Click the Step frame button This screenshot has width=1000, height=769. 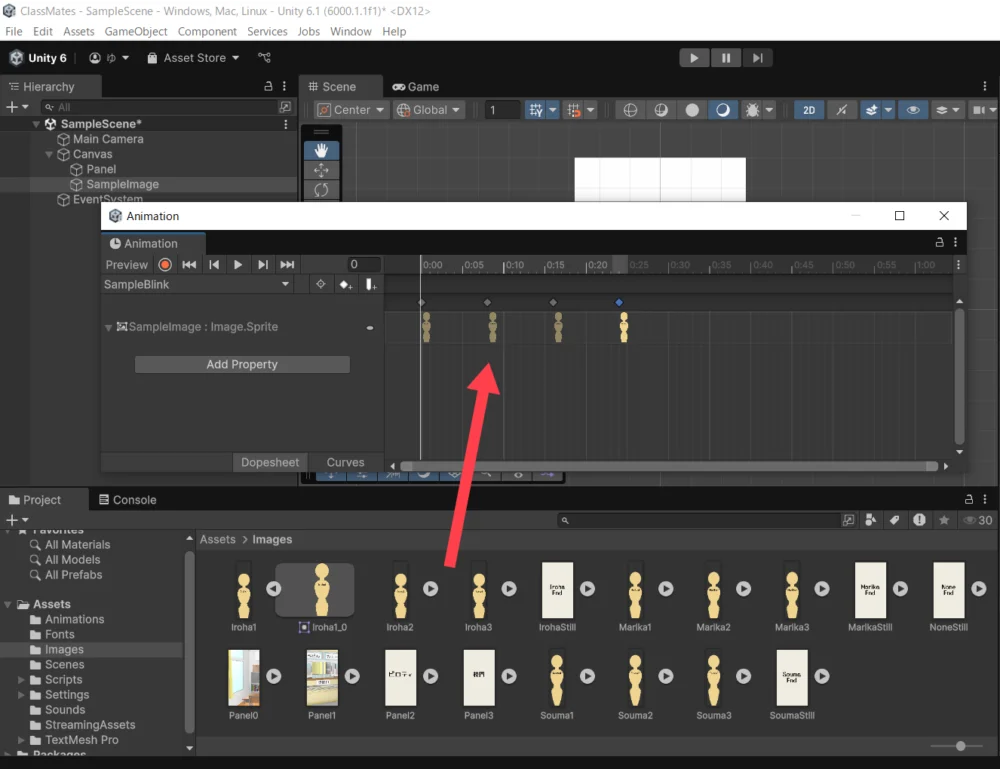click(758, 58)
